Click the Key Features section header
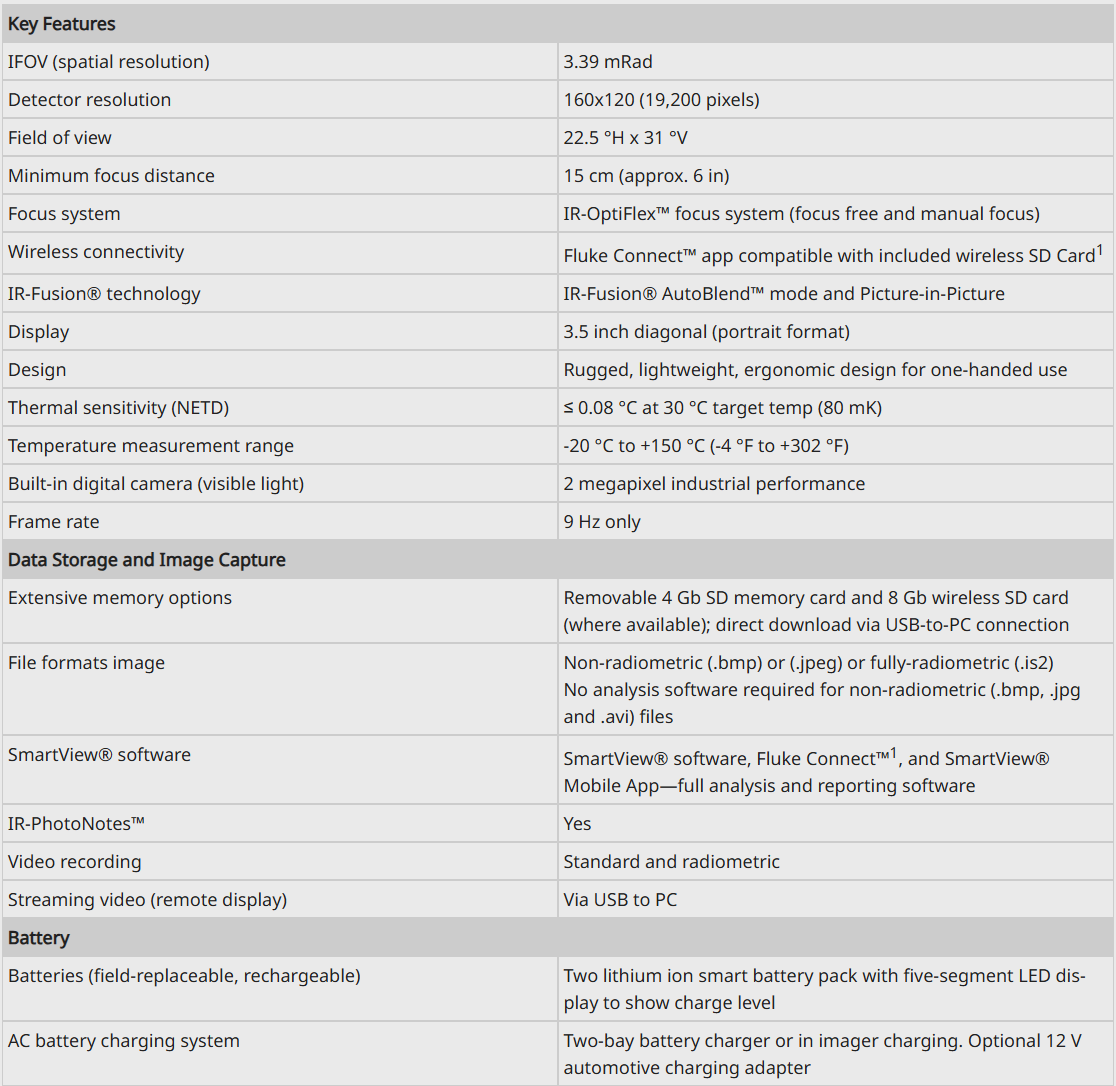1116x1086 pixels. (x=61, y=23)
